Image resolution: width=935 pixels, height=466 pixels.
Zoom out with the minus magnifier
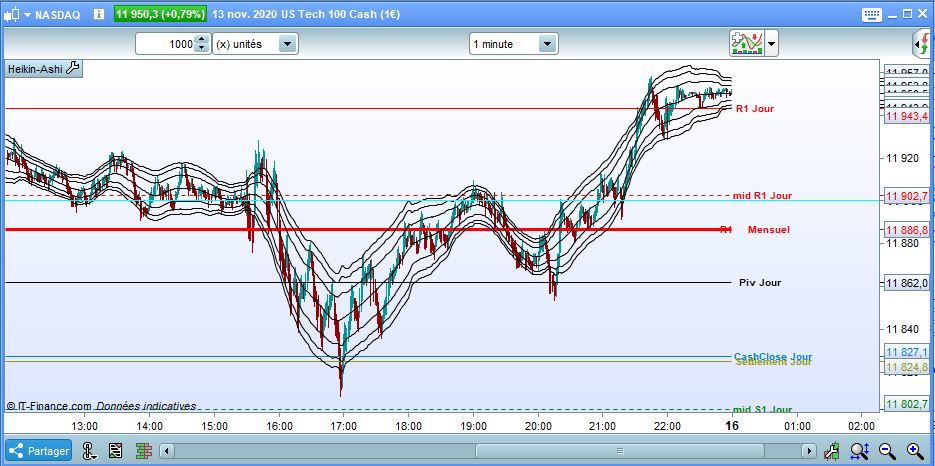click(887, 451)
